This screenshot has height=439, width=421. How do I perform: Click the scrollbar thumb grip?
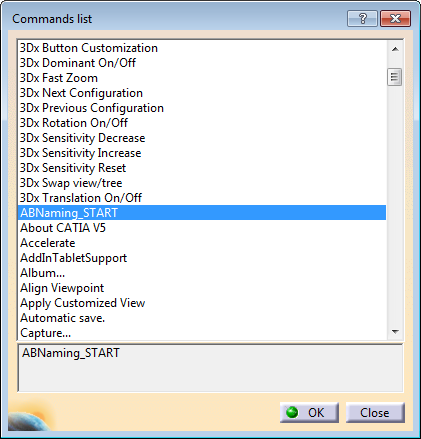[x=395, y=77]
